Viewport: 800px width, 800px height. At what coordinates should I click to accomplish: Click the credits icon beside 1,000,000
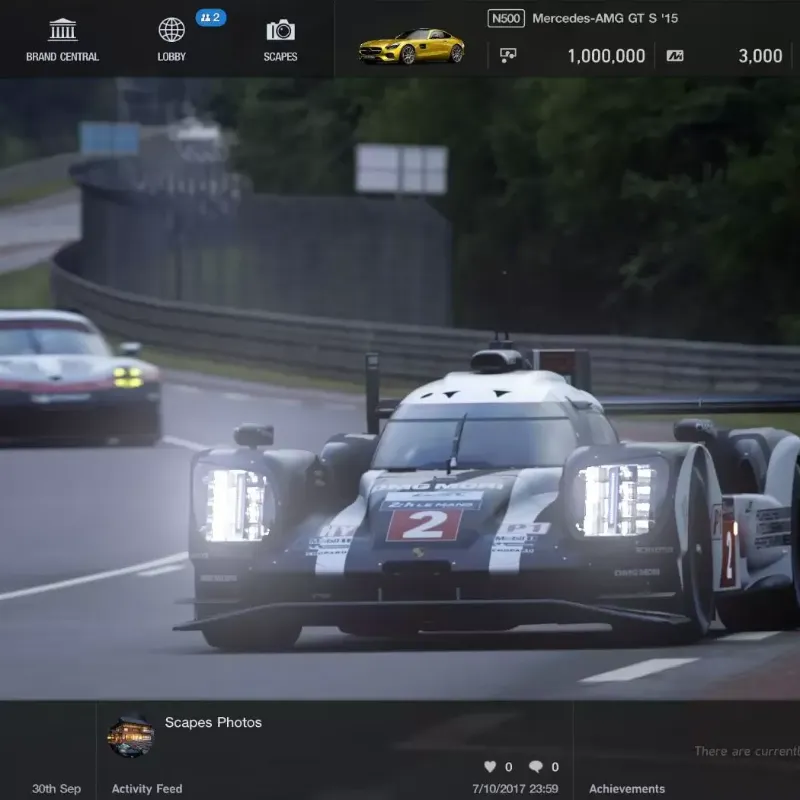coord(508,56)
